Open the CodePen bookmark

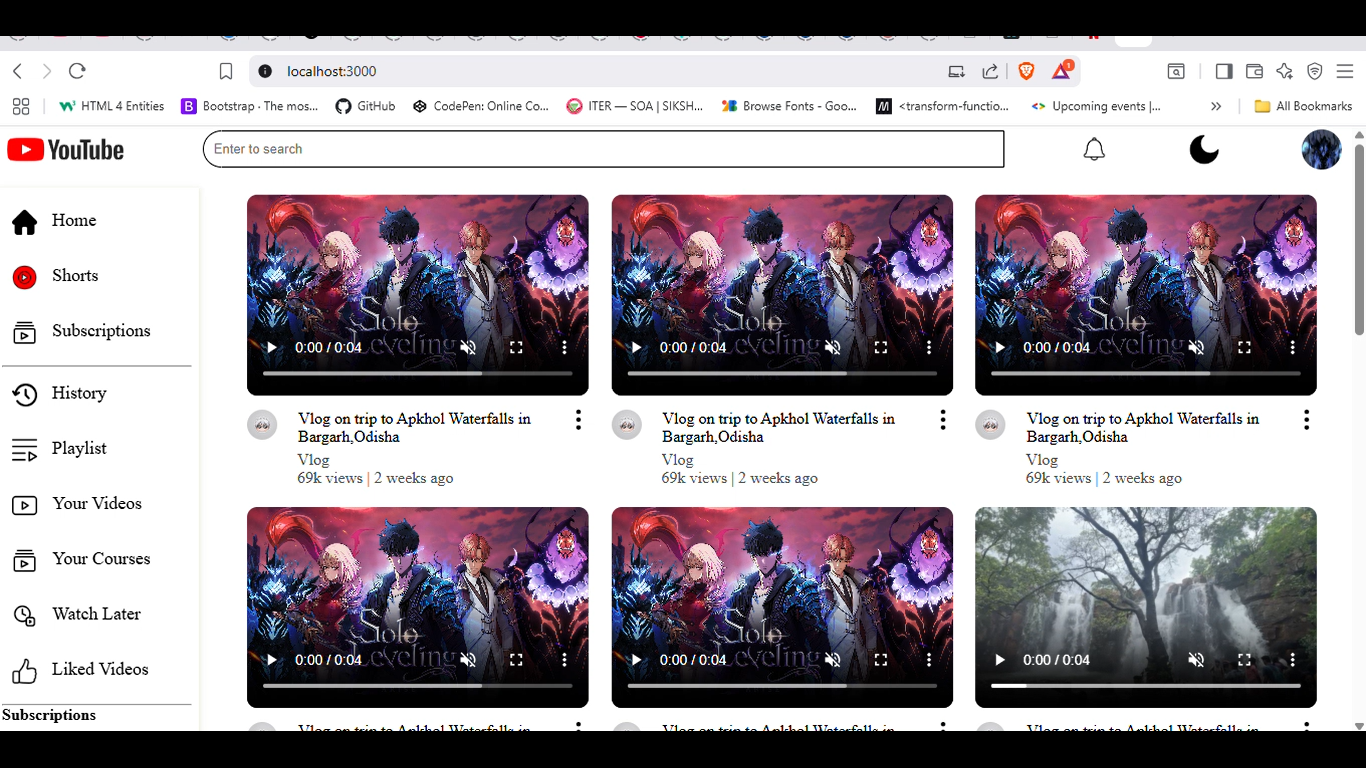click(481, 106)
